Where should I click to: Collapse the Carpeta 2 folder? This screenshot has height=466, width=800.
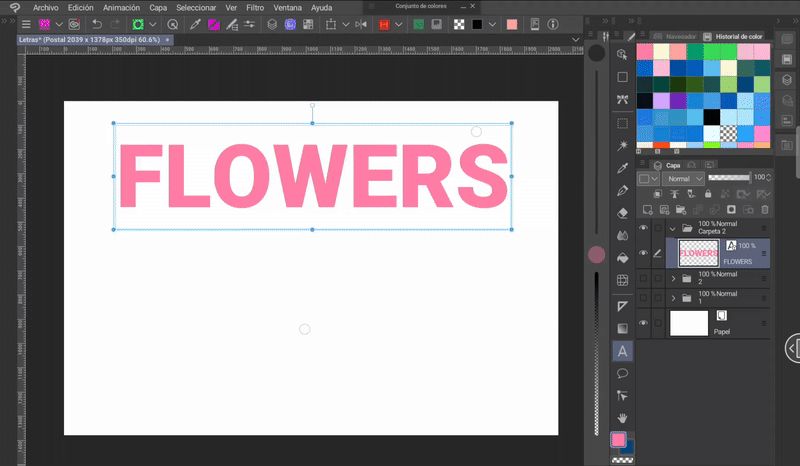pos(673,229)
